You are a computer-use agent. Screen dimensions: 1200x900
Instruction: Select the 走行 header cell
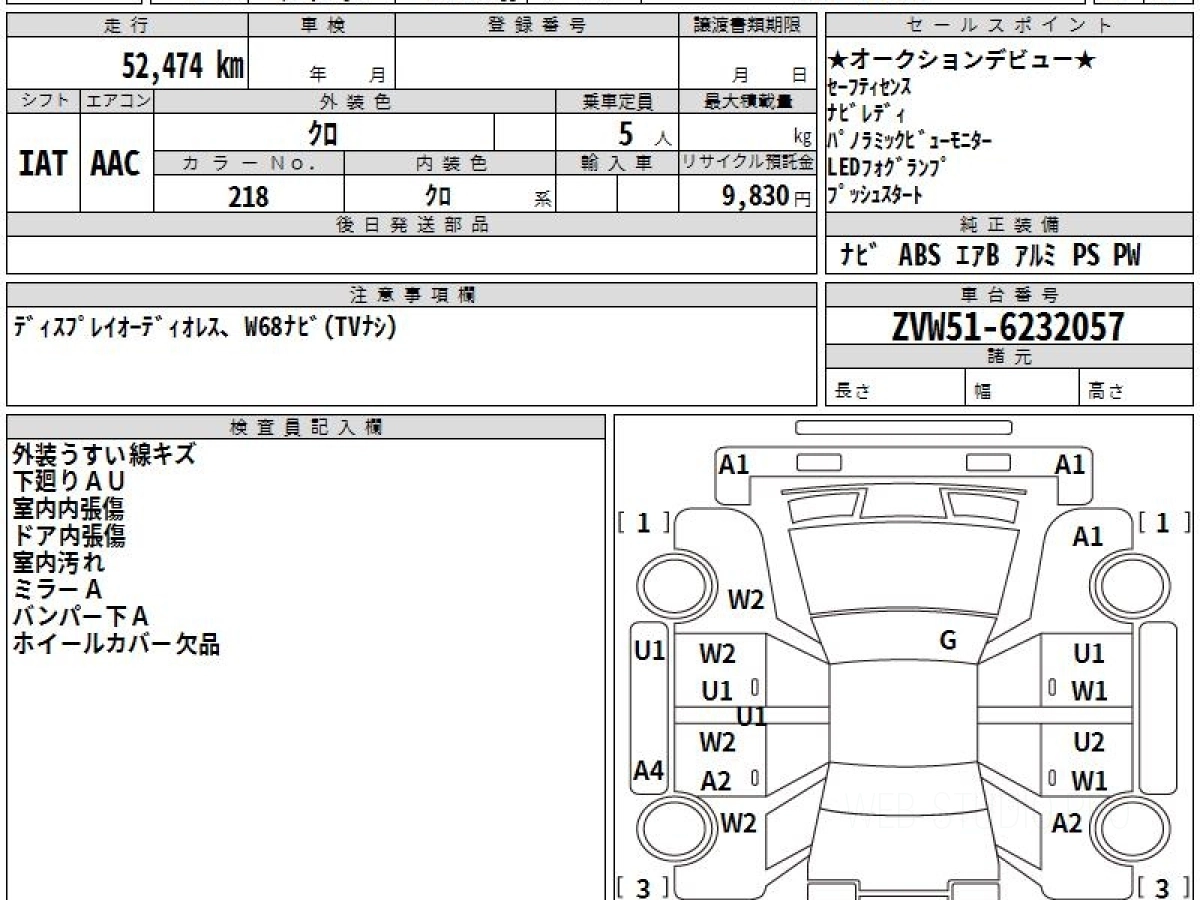(127, 26)
